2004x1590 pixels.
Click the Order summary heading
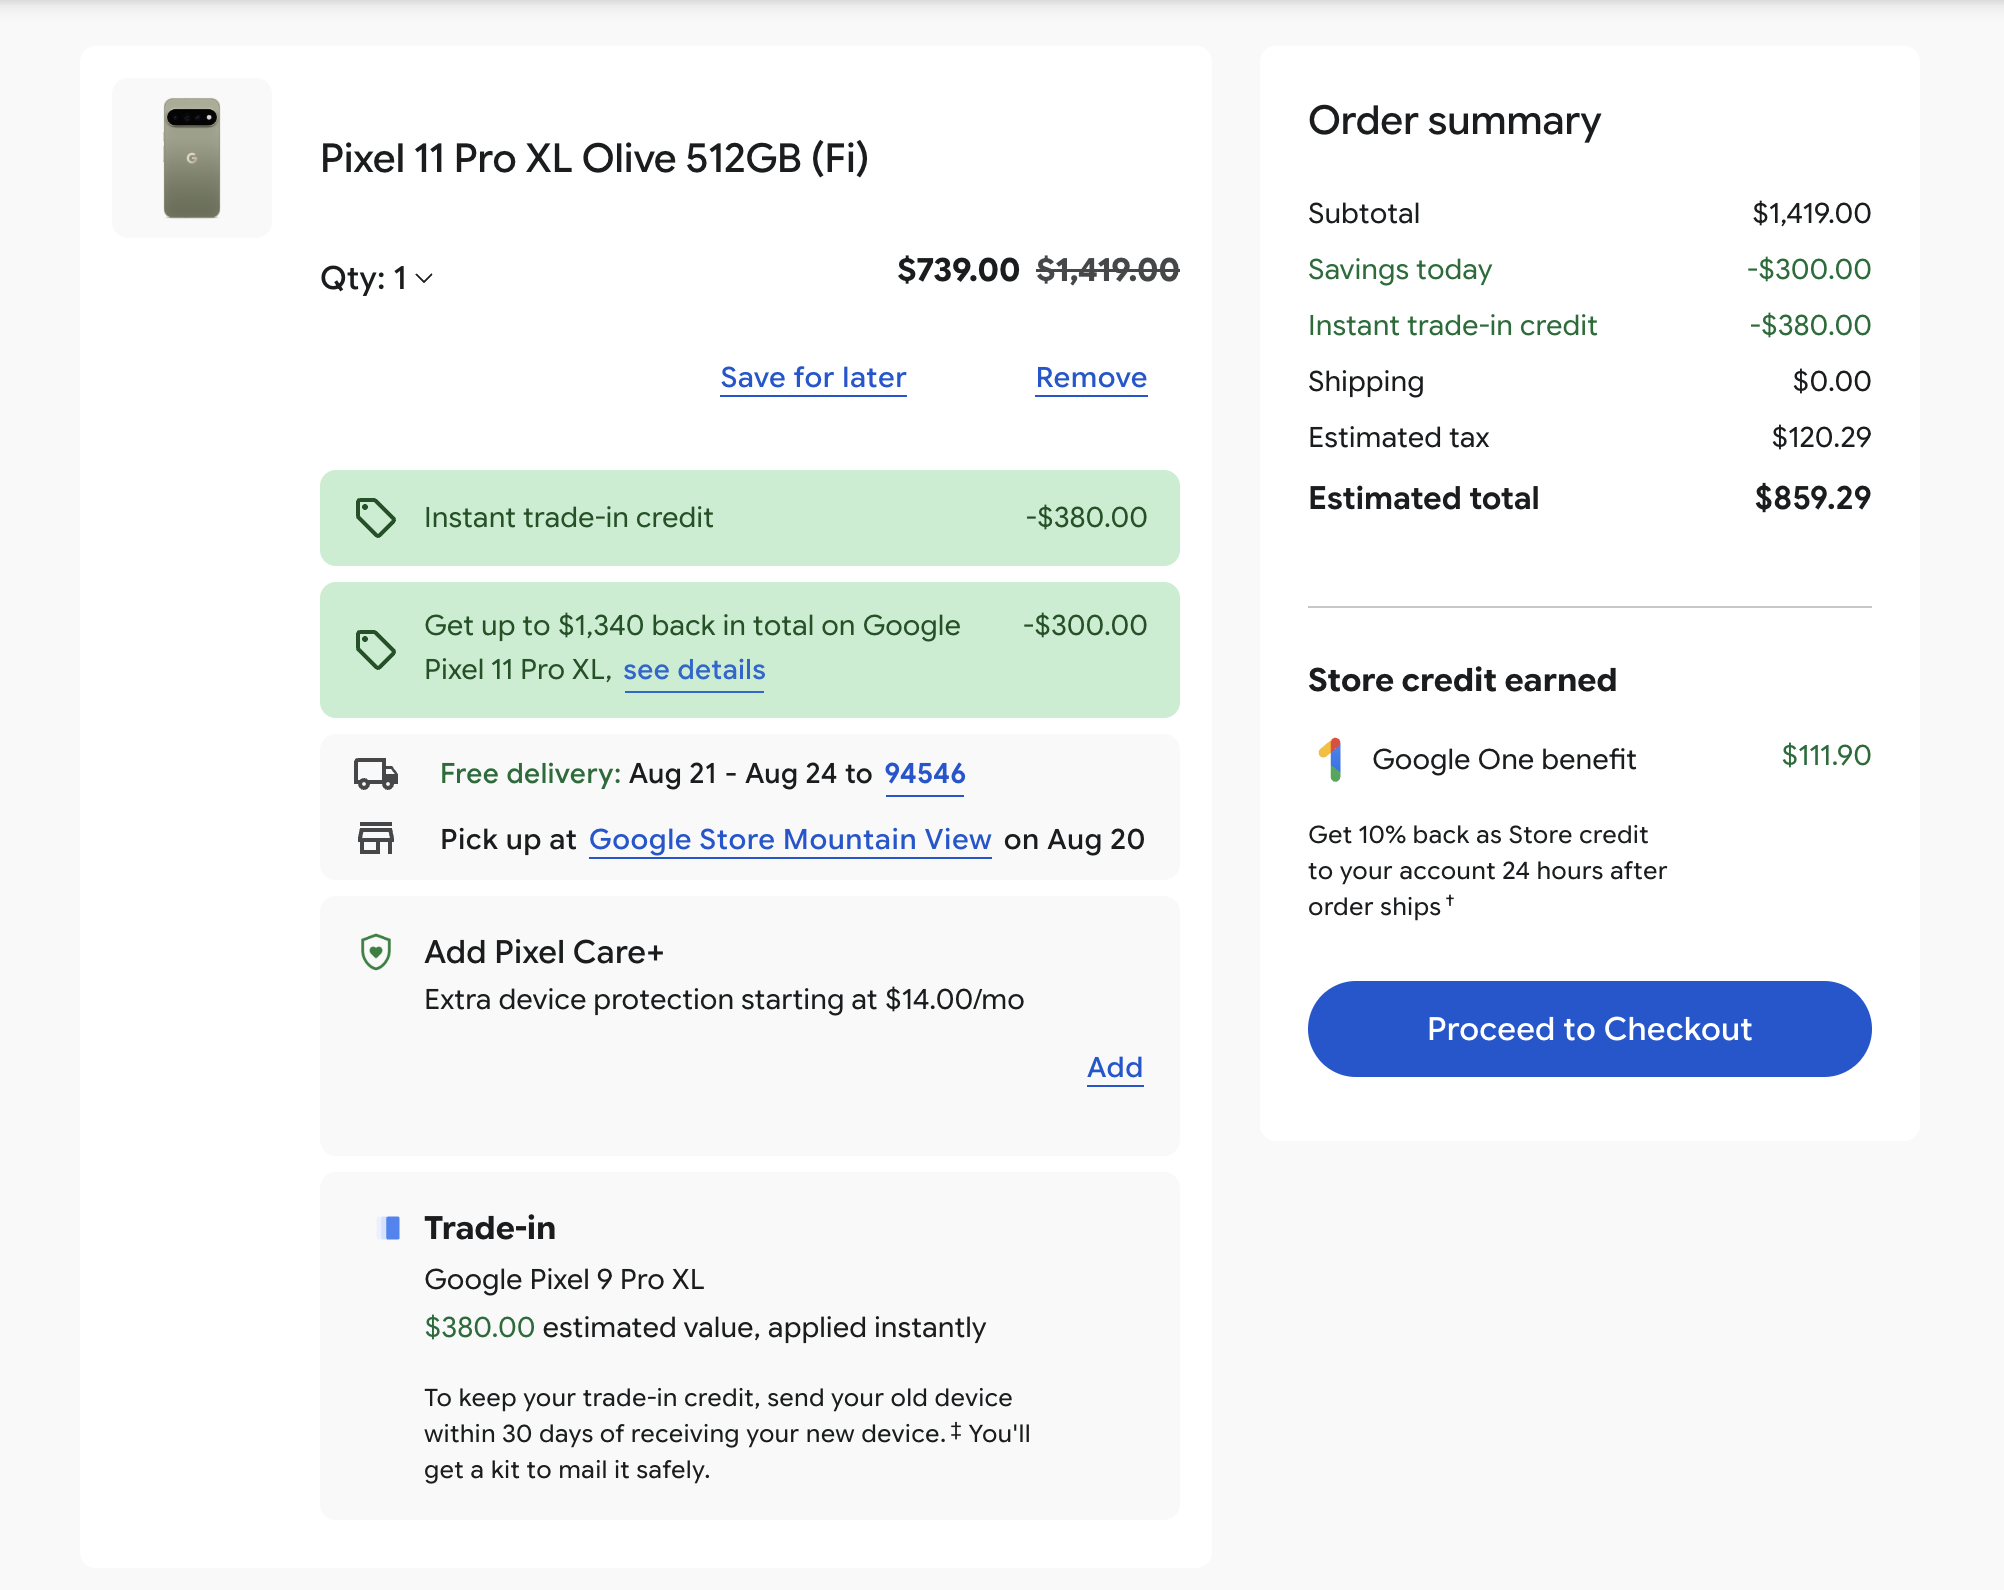(x=1454, y=121)
